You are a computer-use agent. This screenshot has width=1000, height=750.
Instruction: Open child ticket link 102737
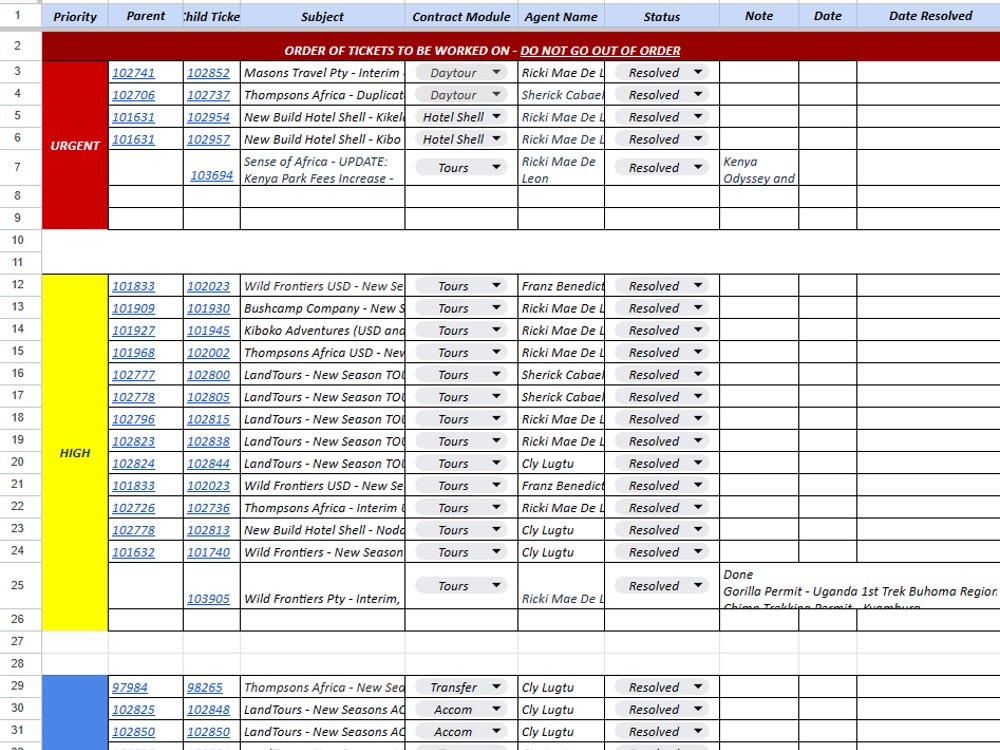click(208, 95)
